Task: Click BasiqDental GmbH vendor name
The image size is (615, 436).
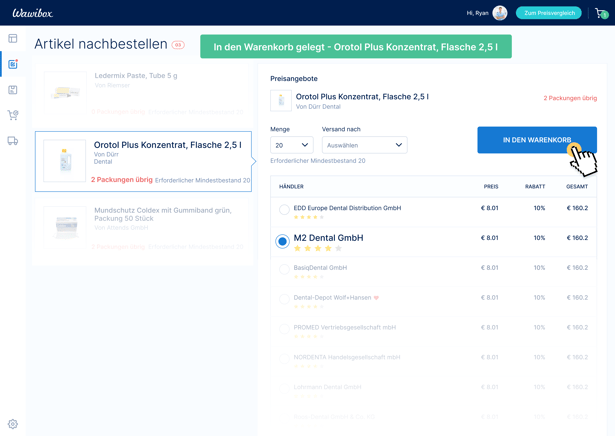Action: point(320,268)
